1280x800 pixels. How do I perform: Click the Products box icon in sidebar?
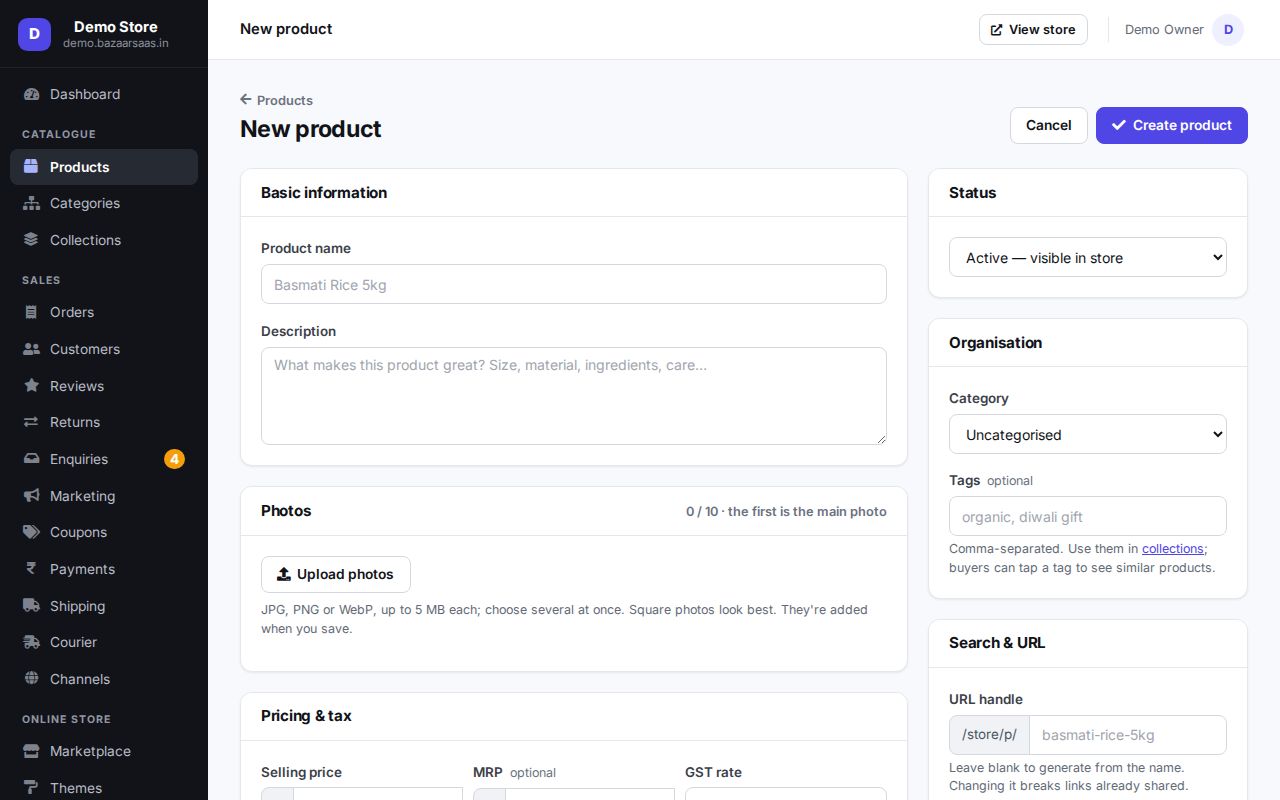coord(31,167)
